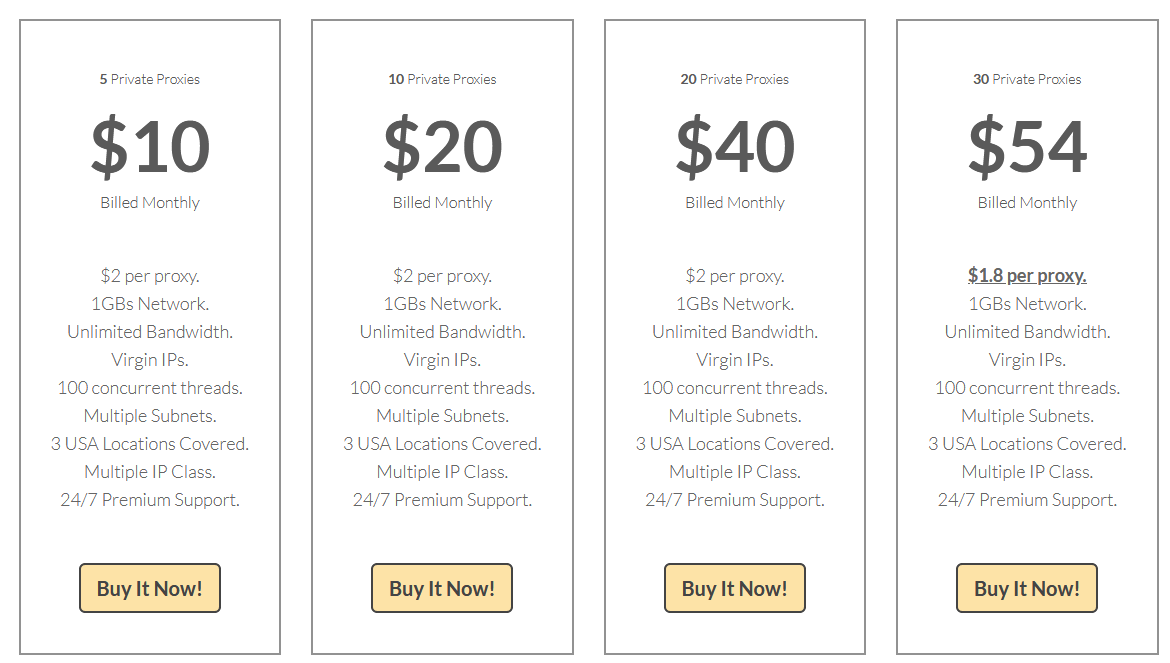Click the 30 Private Proxies plan title
1170x663 pixels.
coord(1026,79)
